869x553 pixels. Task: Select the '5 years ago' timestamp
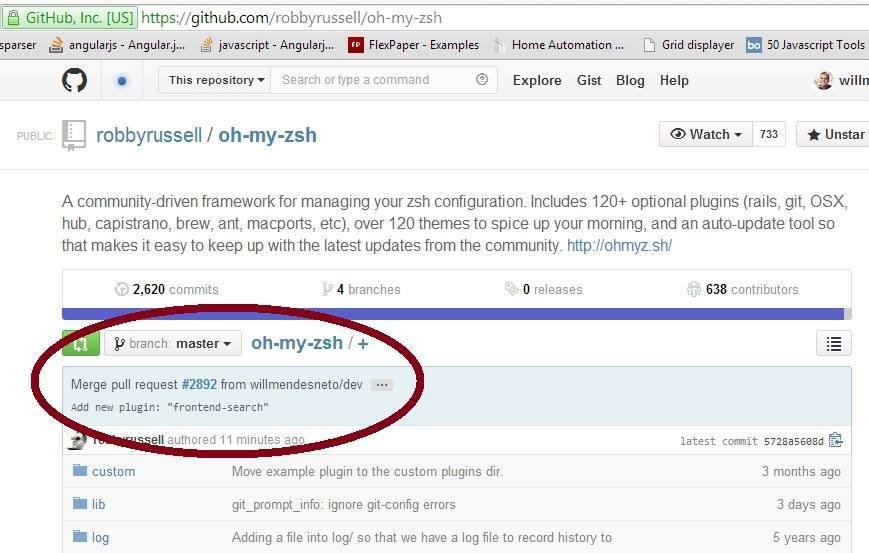807,537
